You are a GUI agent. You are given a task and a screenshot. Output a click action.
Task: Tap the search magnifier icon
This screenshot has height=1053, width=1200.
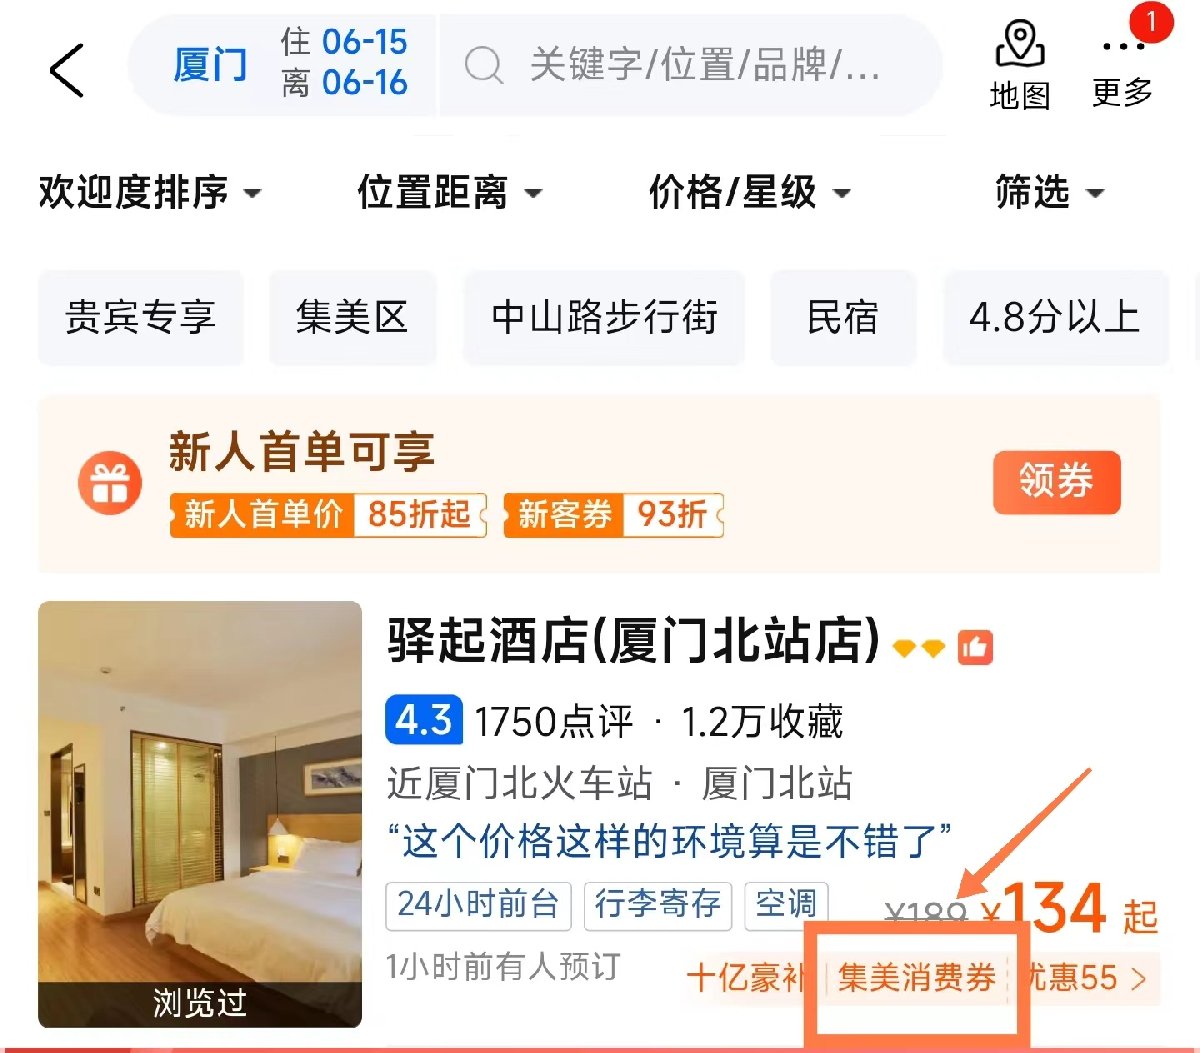click(484, 66)
